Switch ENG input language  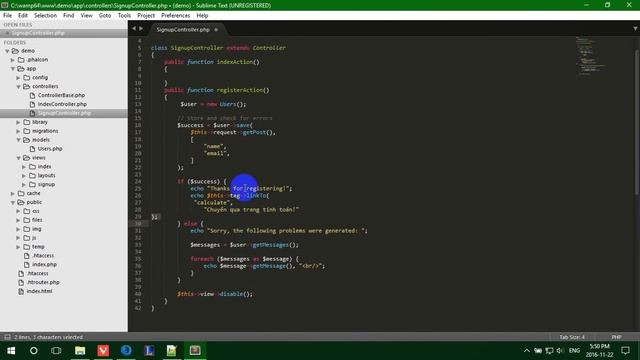574,351
